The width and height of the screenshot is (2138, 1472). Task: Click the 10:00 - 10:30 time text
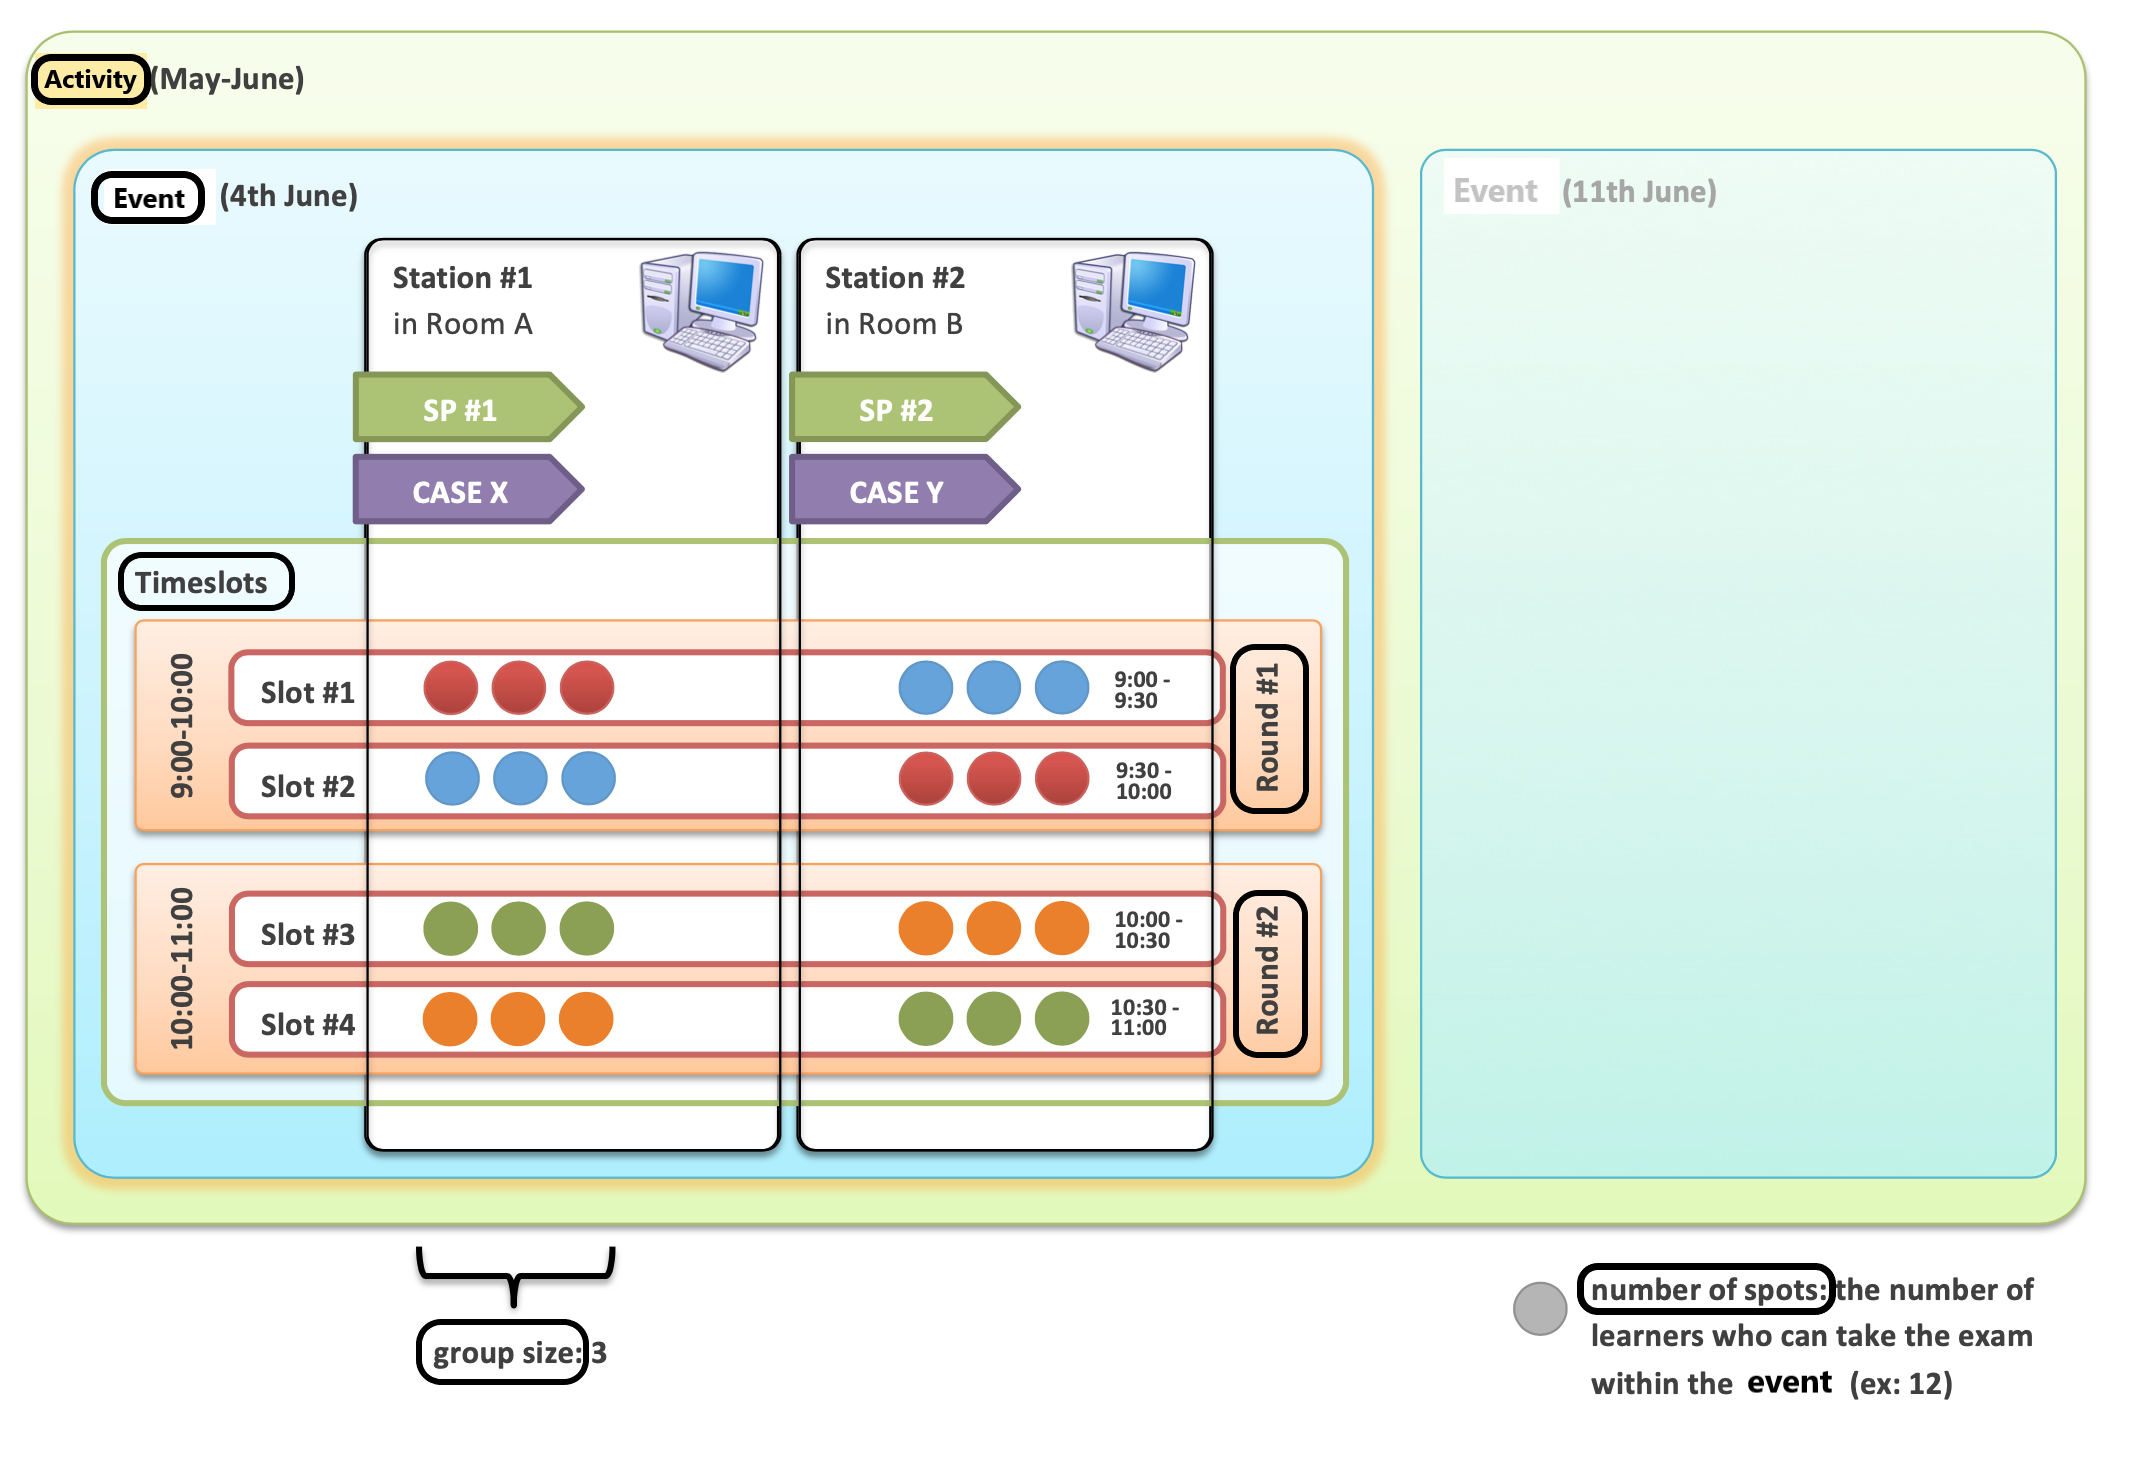click(x=1148, y=930)
